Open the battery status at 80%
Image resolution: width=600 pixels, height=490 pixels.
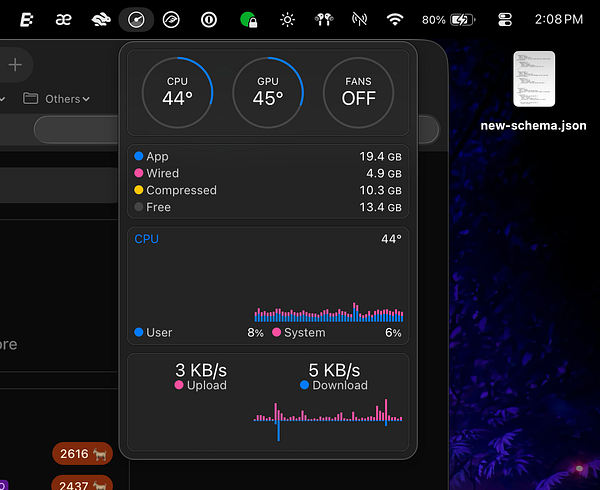(x=448, y=20)
